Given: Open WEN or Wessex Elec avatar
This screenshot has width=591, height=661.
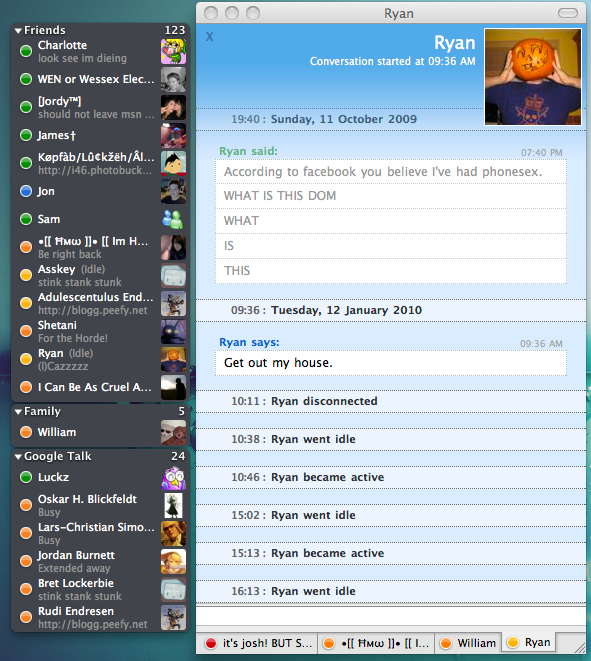Looking at the screenshot, I should pos(173,79).
